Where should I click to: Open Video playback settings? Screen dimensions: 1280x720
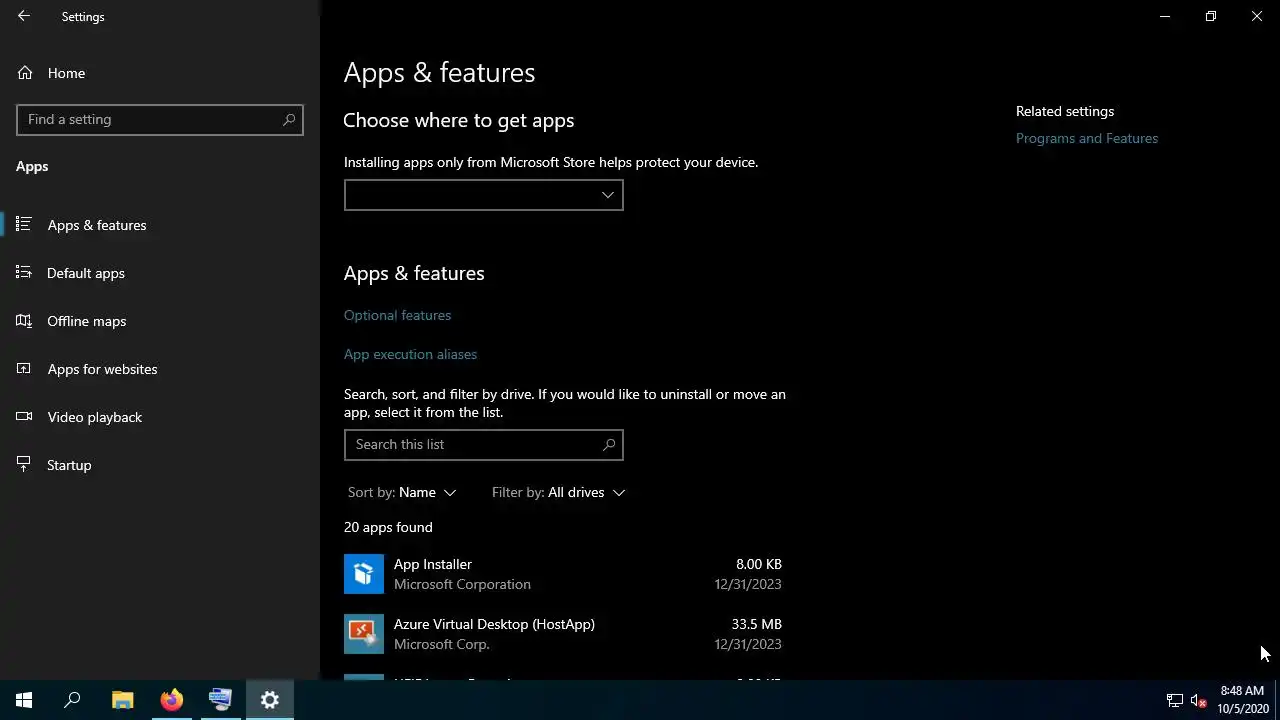pos(160,417)
